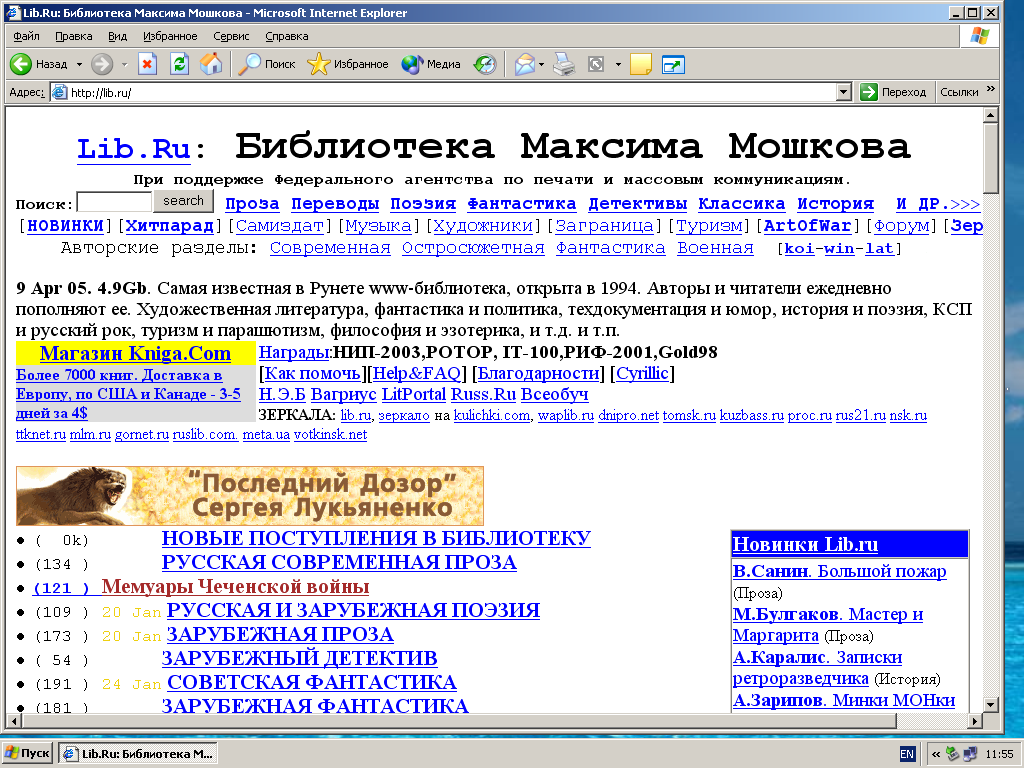Viewport: 1024px width, 768px height.
Task: Expand Forward button history dropdown arrow
Action: [124, 64]
